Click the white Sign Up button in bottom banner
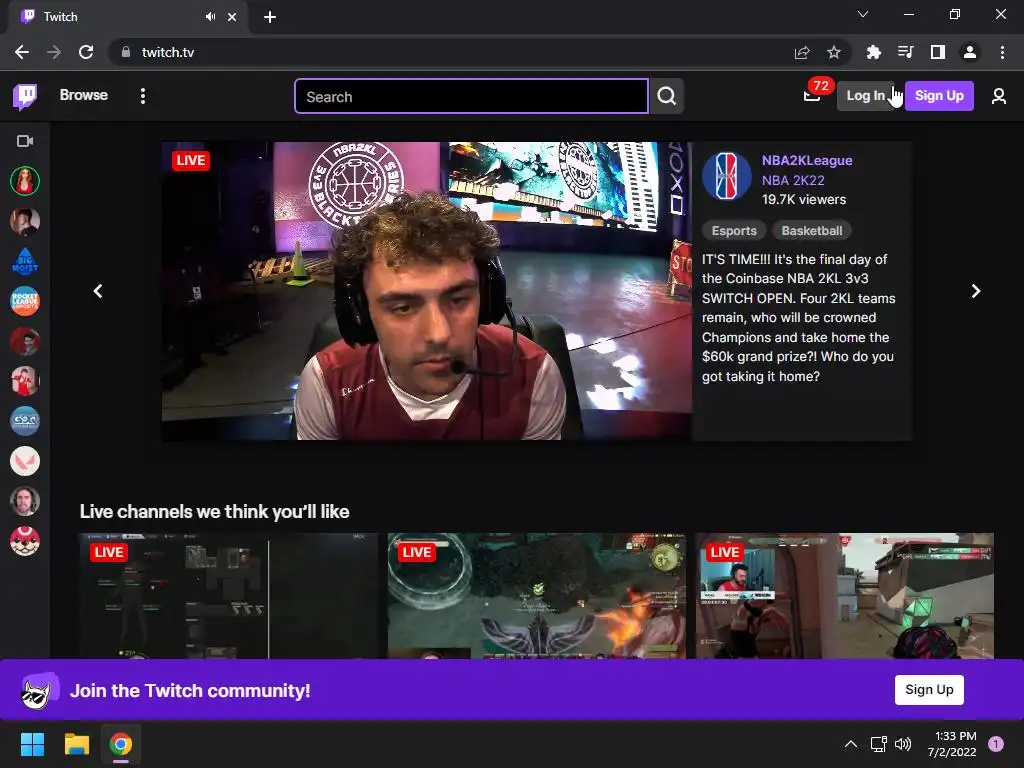 click(929, 690)
